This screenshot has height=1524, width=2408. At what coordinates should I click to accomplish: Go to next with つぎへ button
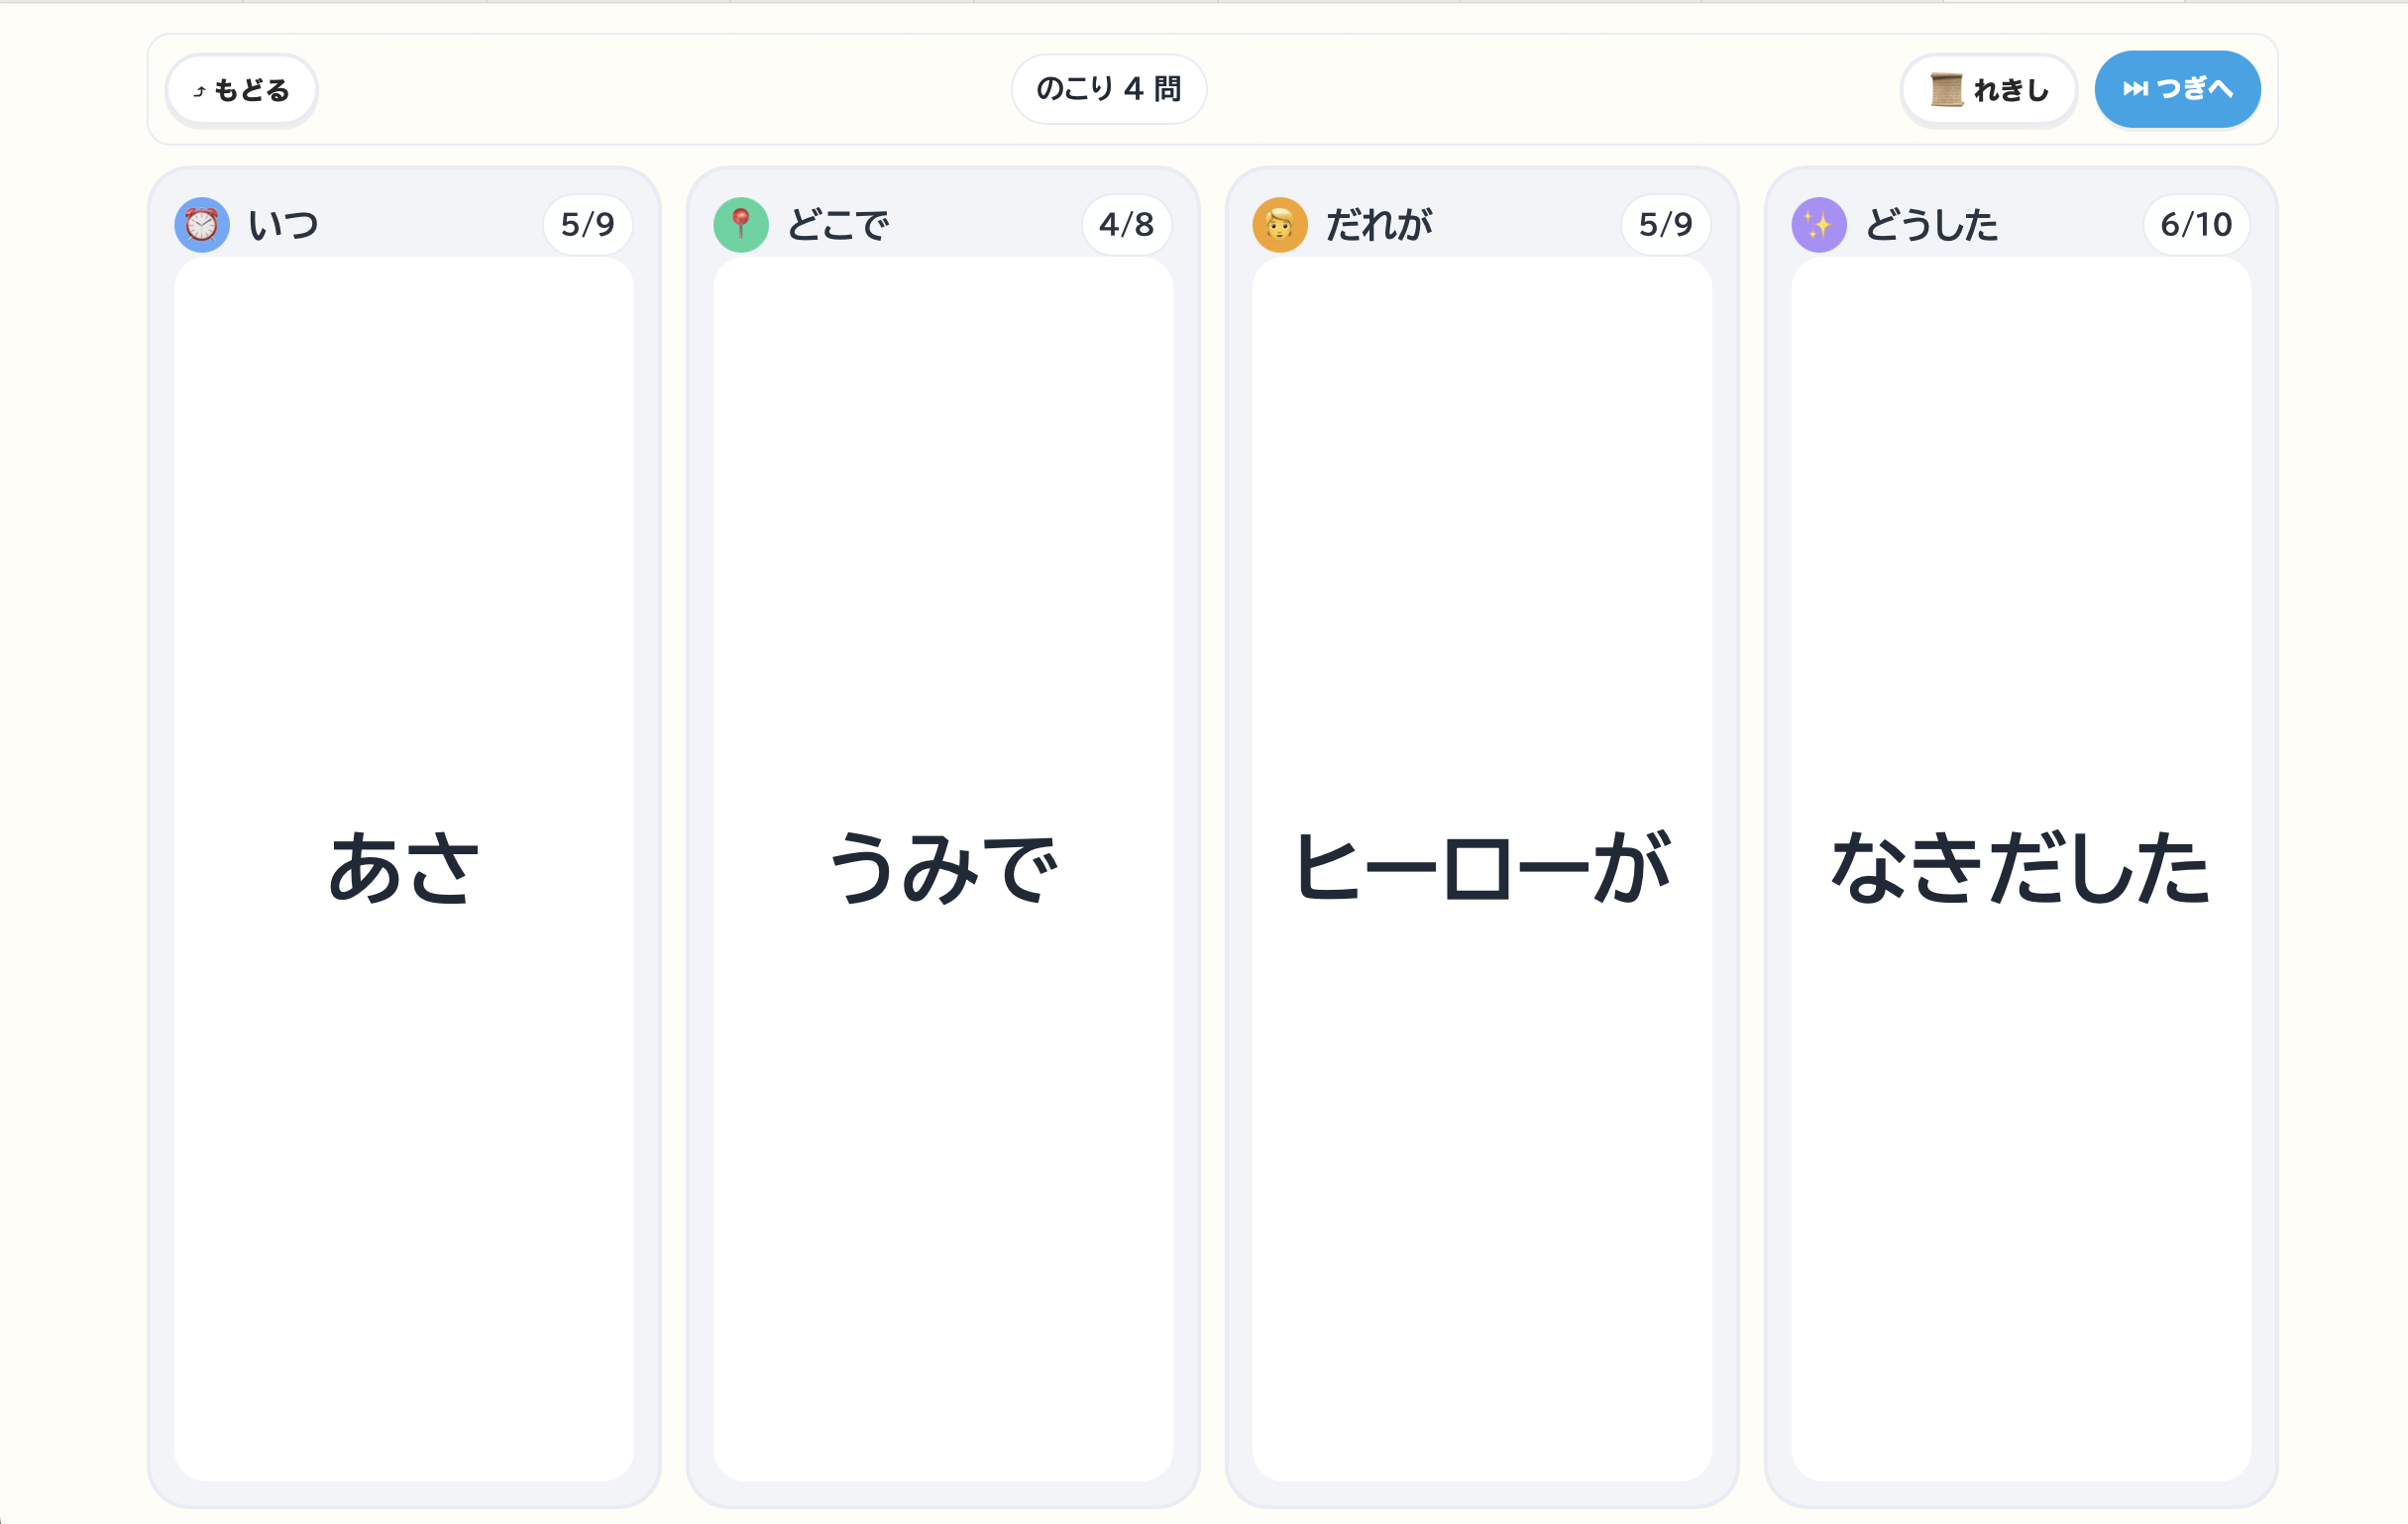pyautogui.click(x=2177, y=89)
